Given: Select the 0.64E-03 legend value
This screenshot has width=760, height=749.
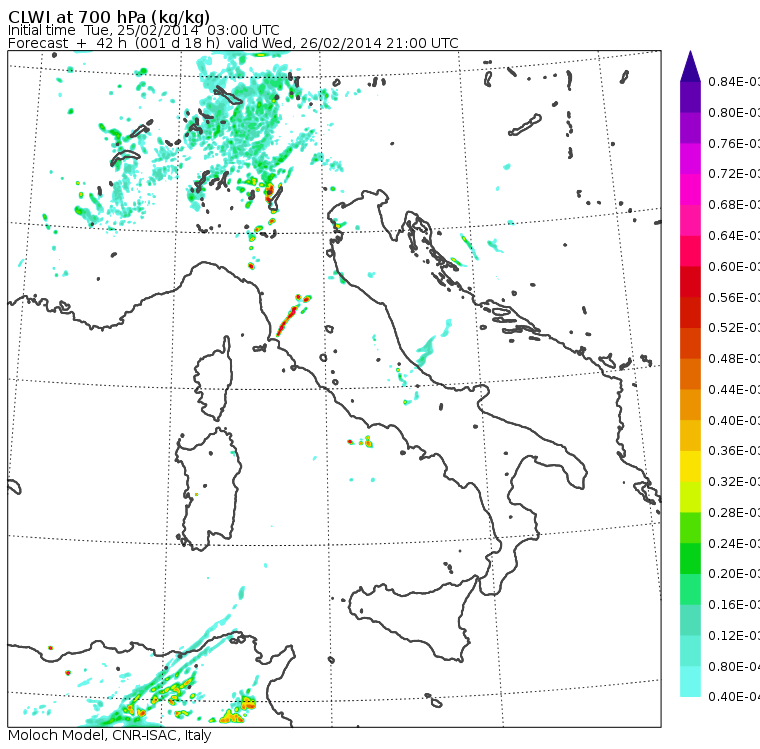Looking at the screenshot, I should pos(734,236).
